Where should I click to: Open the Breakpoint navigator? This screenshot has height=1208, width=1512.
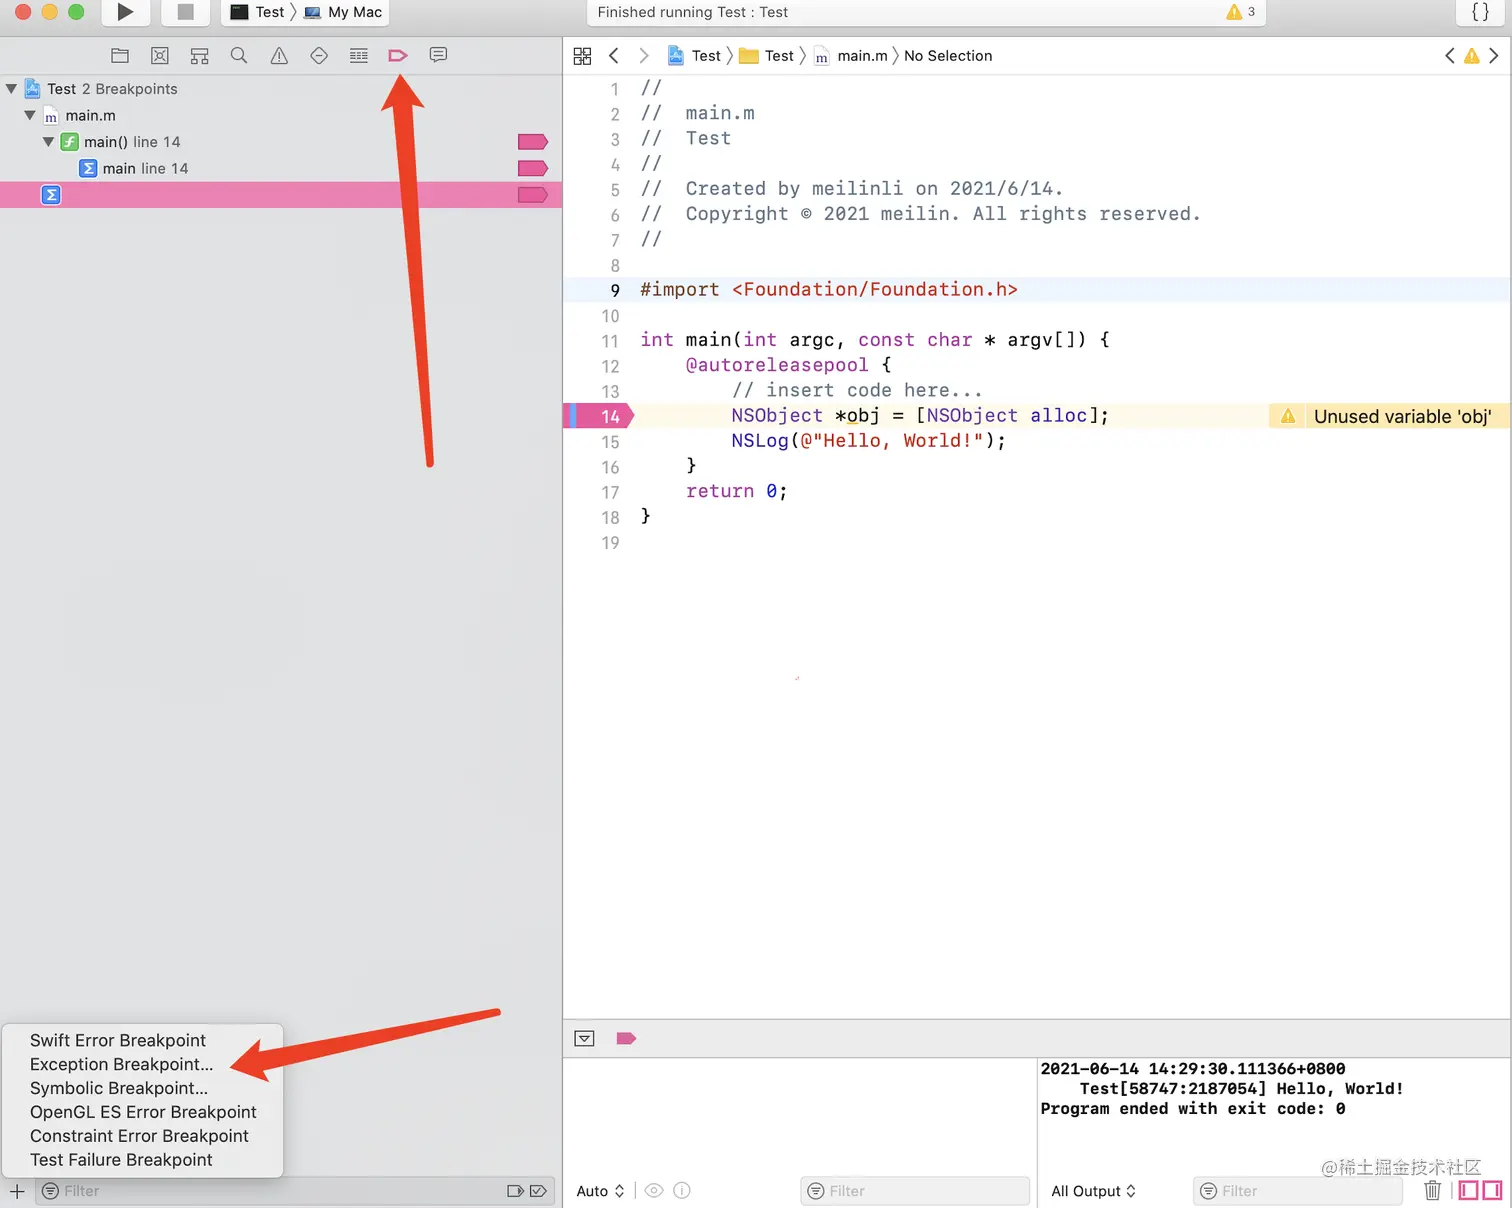click(398, 56)
